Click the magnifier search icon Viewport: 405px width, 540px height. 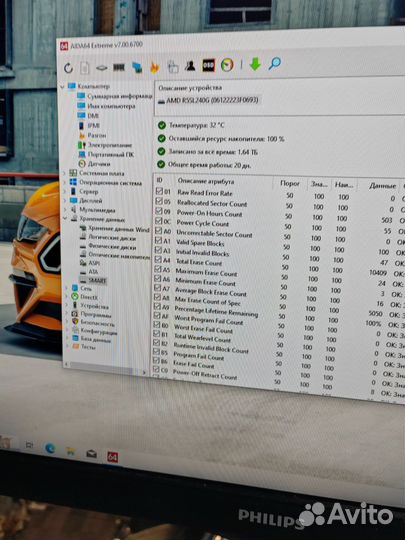click(x=274, y=63)
